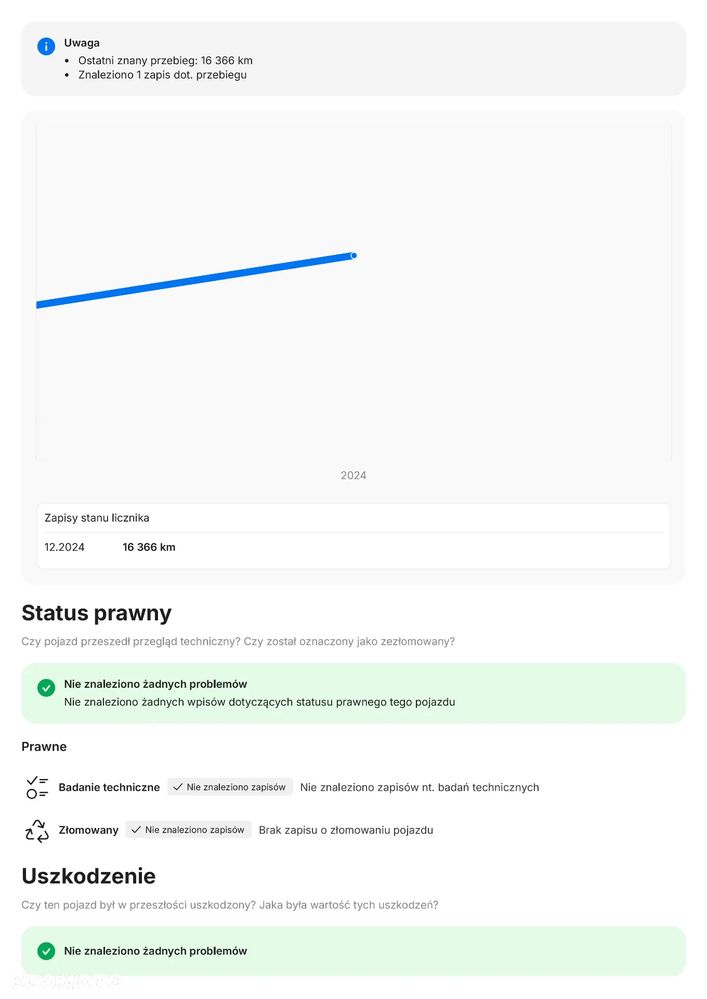This screenshot has height=999, width=707.
Task: Click the 16 366 km odometer reading value
Action: (x=149, y=547)
